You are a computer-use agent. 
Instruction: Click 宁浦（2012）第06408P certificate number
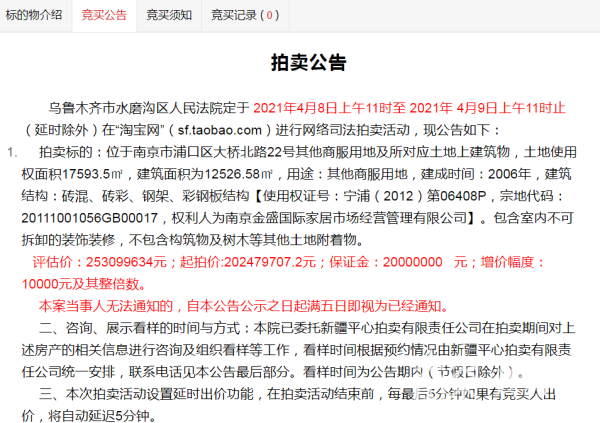[x=415, y=196]
